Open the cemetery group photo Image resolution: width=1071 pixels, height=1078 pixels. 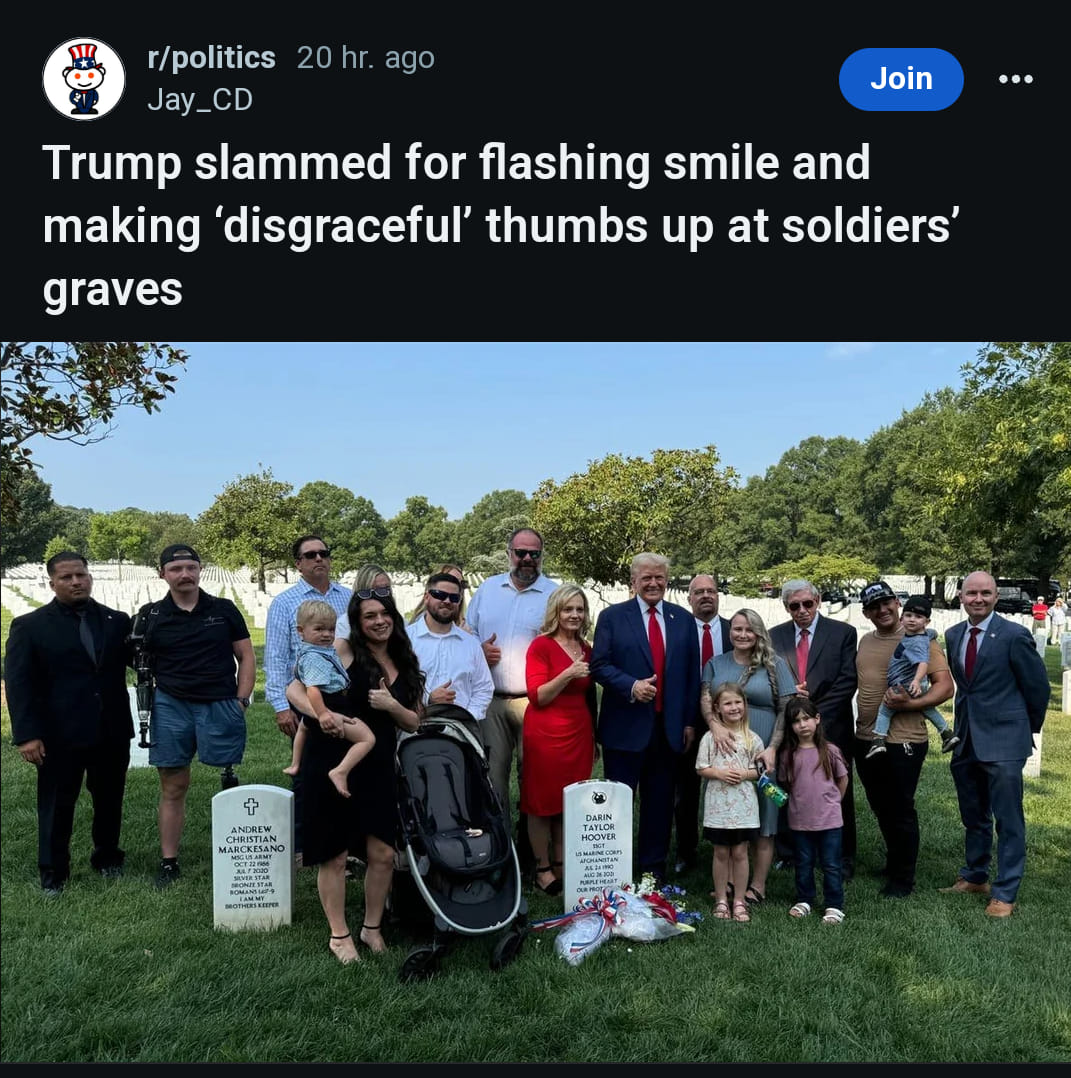click(x=536, y=702)
